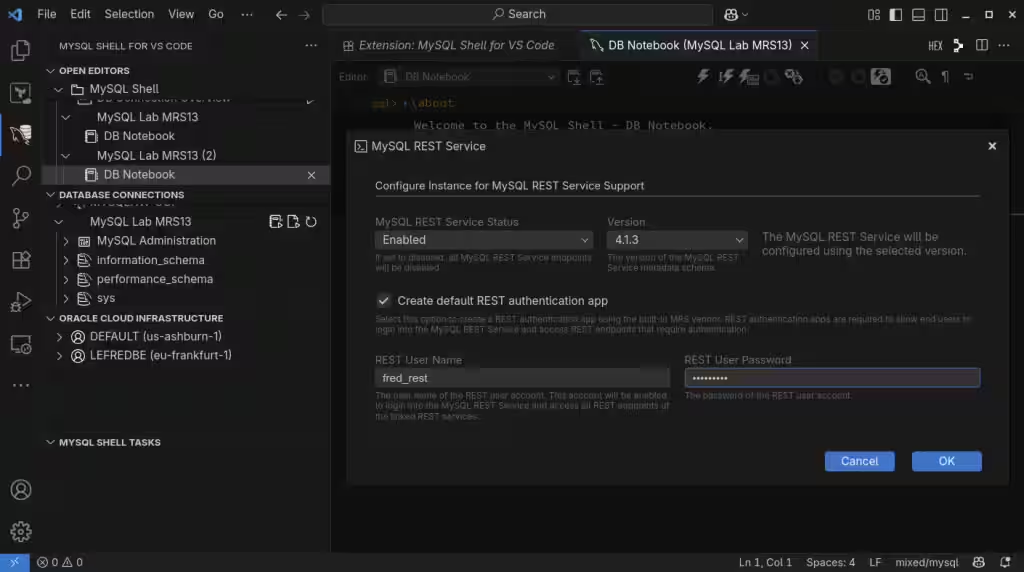
Task: Expand the MySQL Administration node
Action: click(x=65, y=241)
